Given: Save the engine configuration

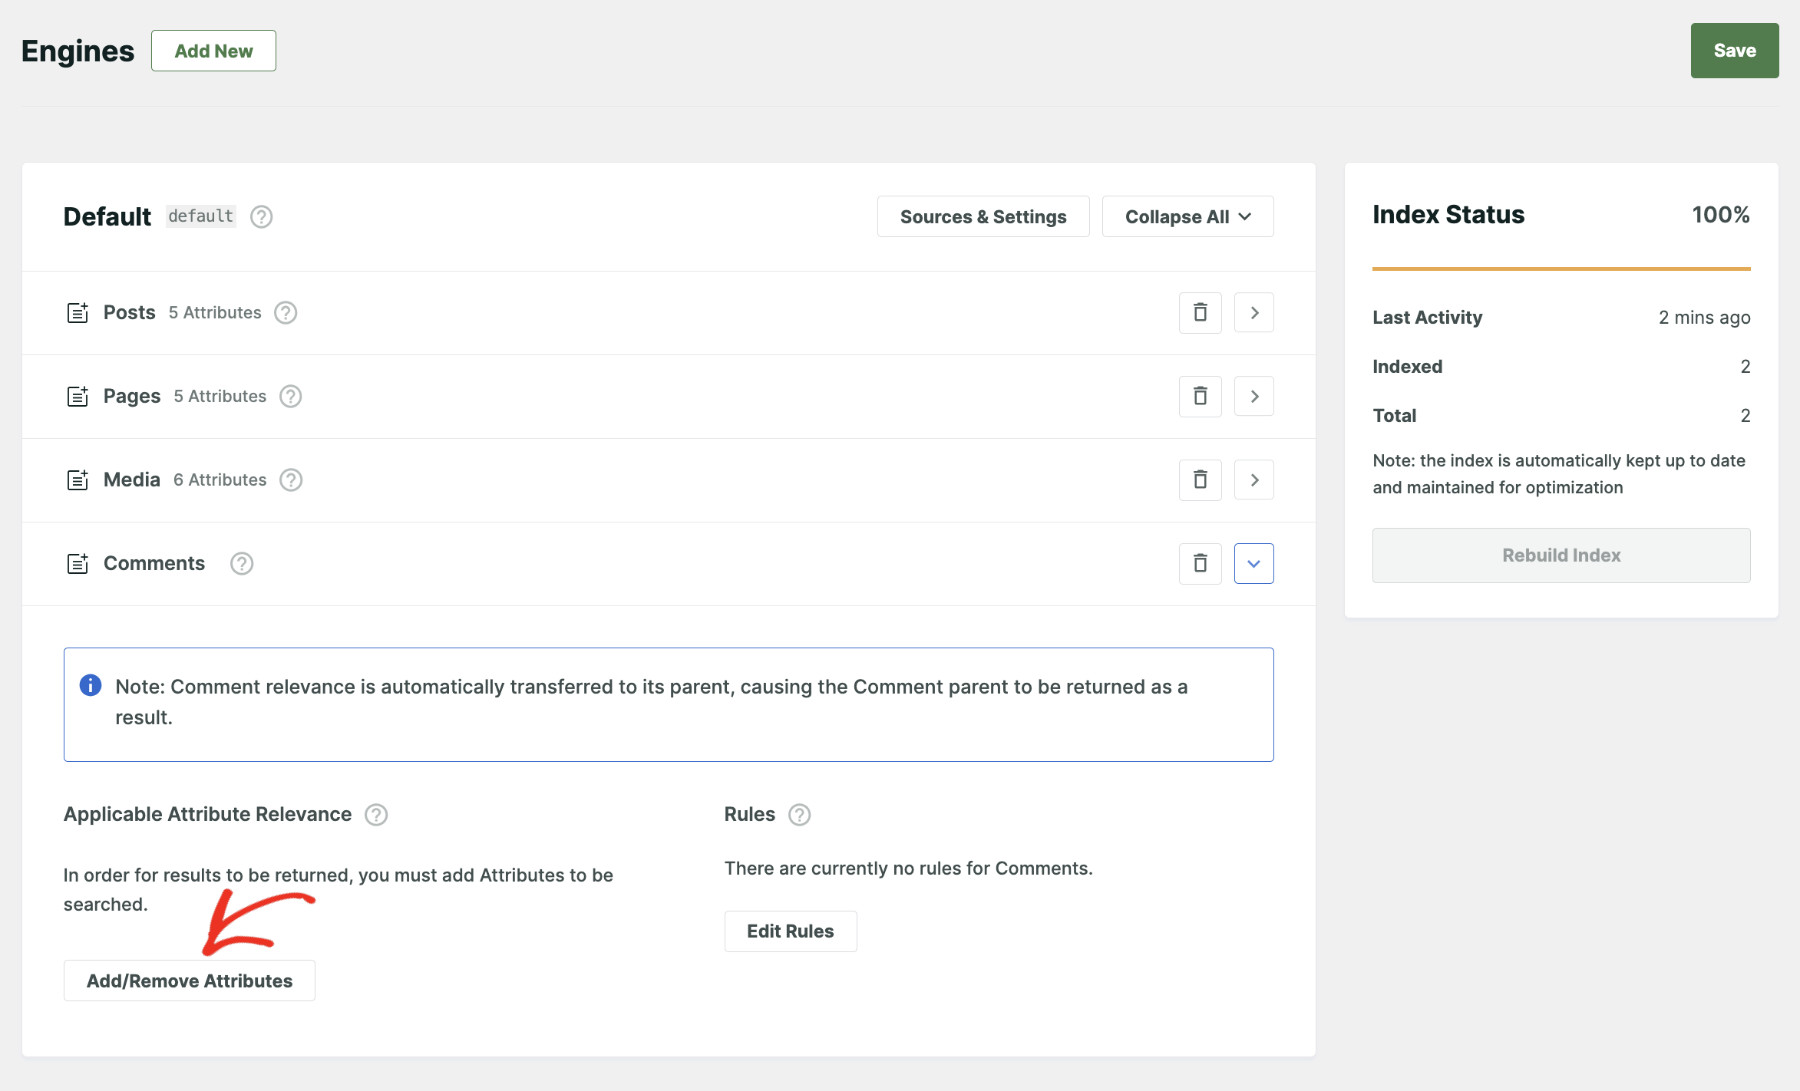Looking at the screenshot, I should (x=1734, y=50).
